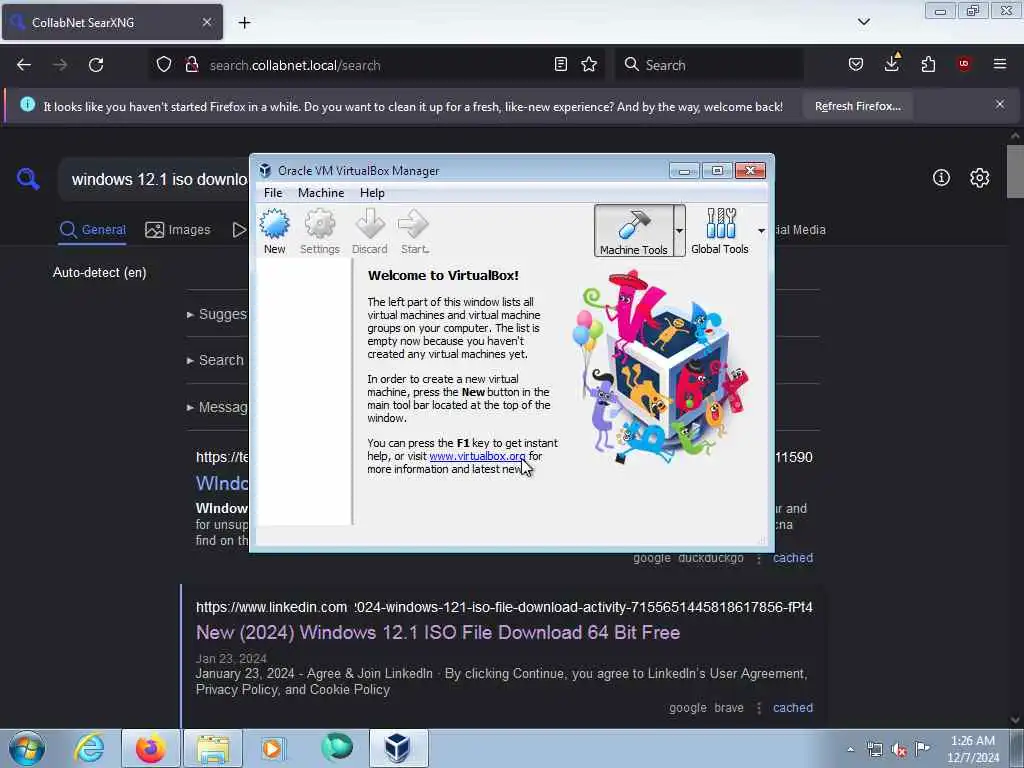Launch Internet Explorer from taskbar
The width and height of the screenshot is (1024, 768).
[x=89, y=748]
